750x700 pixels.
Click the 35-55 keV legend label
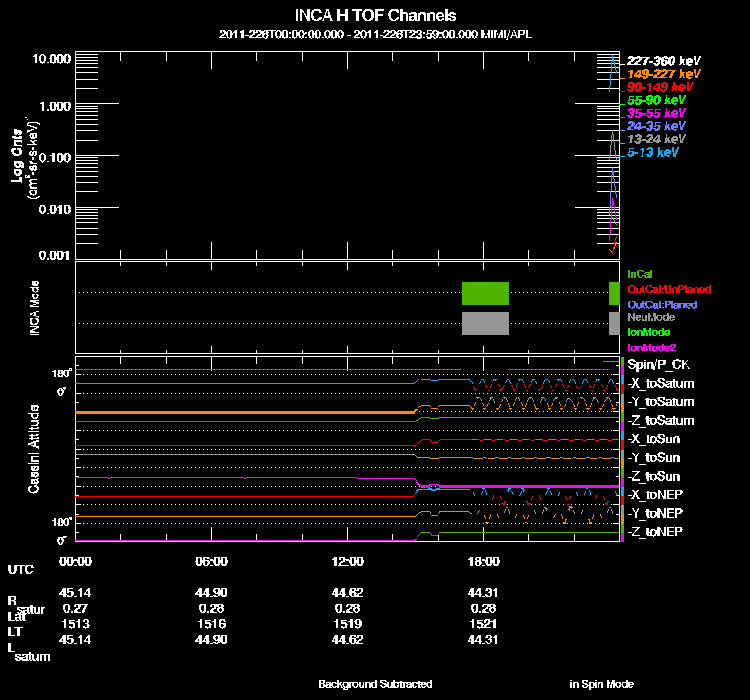click(x=656, y=113)
